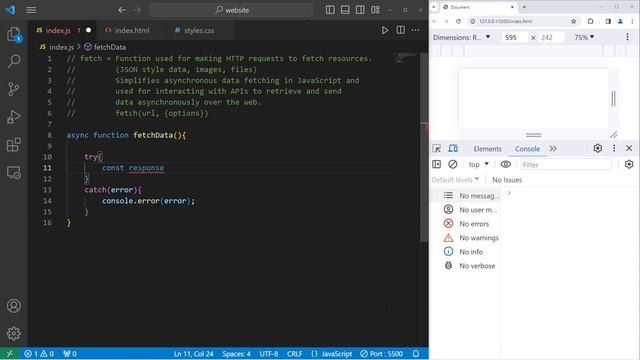Image resolution: width=640 pixels, height=360 pixels.
Task: Toggle the secondary side bar layout icon
Action: click(x=360, y=10)
